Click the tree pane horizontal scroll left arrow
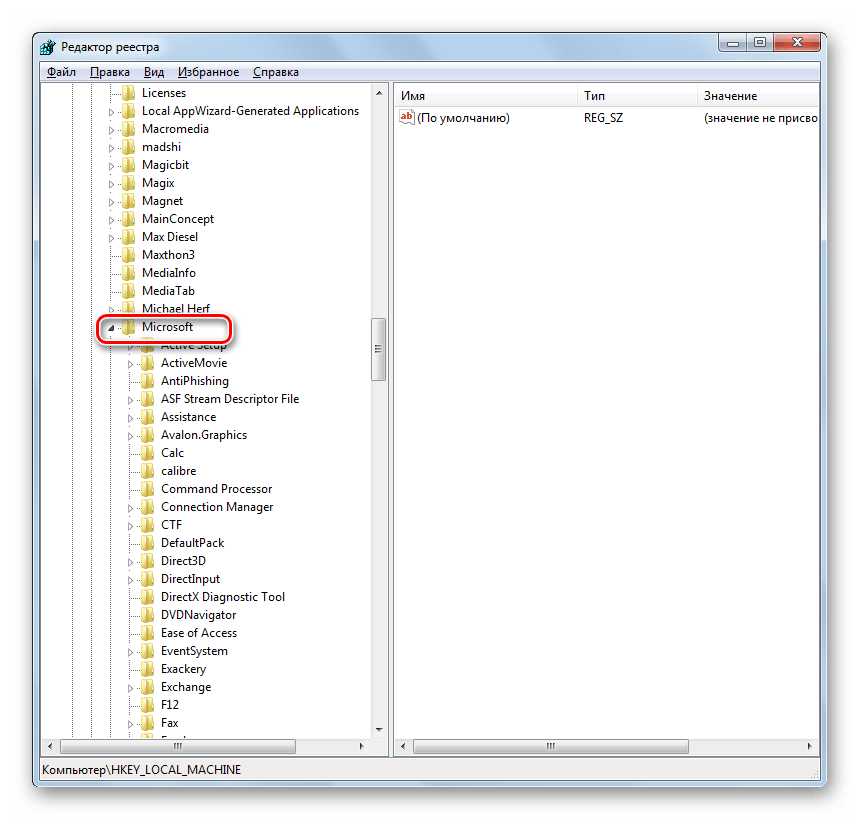 tap(50, 747)
